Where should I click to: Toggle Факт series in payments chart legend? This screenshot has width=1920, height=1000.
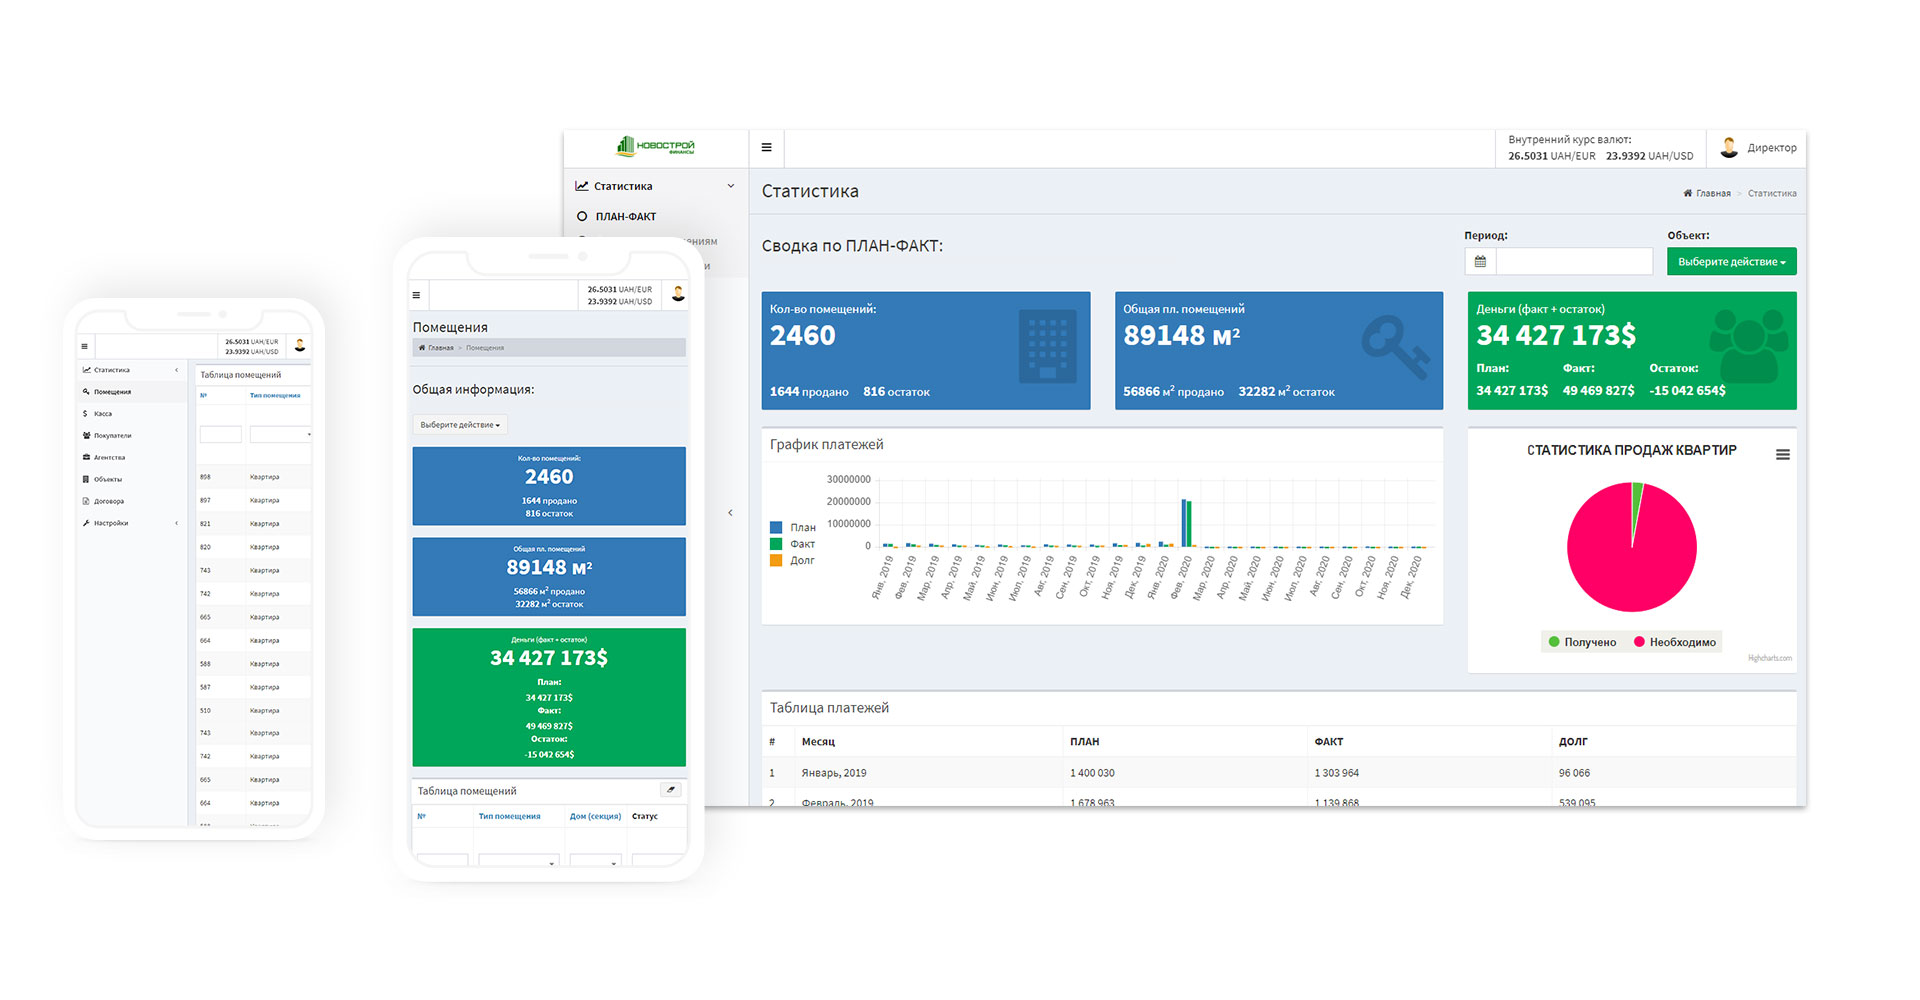coord(793,544)
